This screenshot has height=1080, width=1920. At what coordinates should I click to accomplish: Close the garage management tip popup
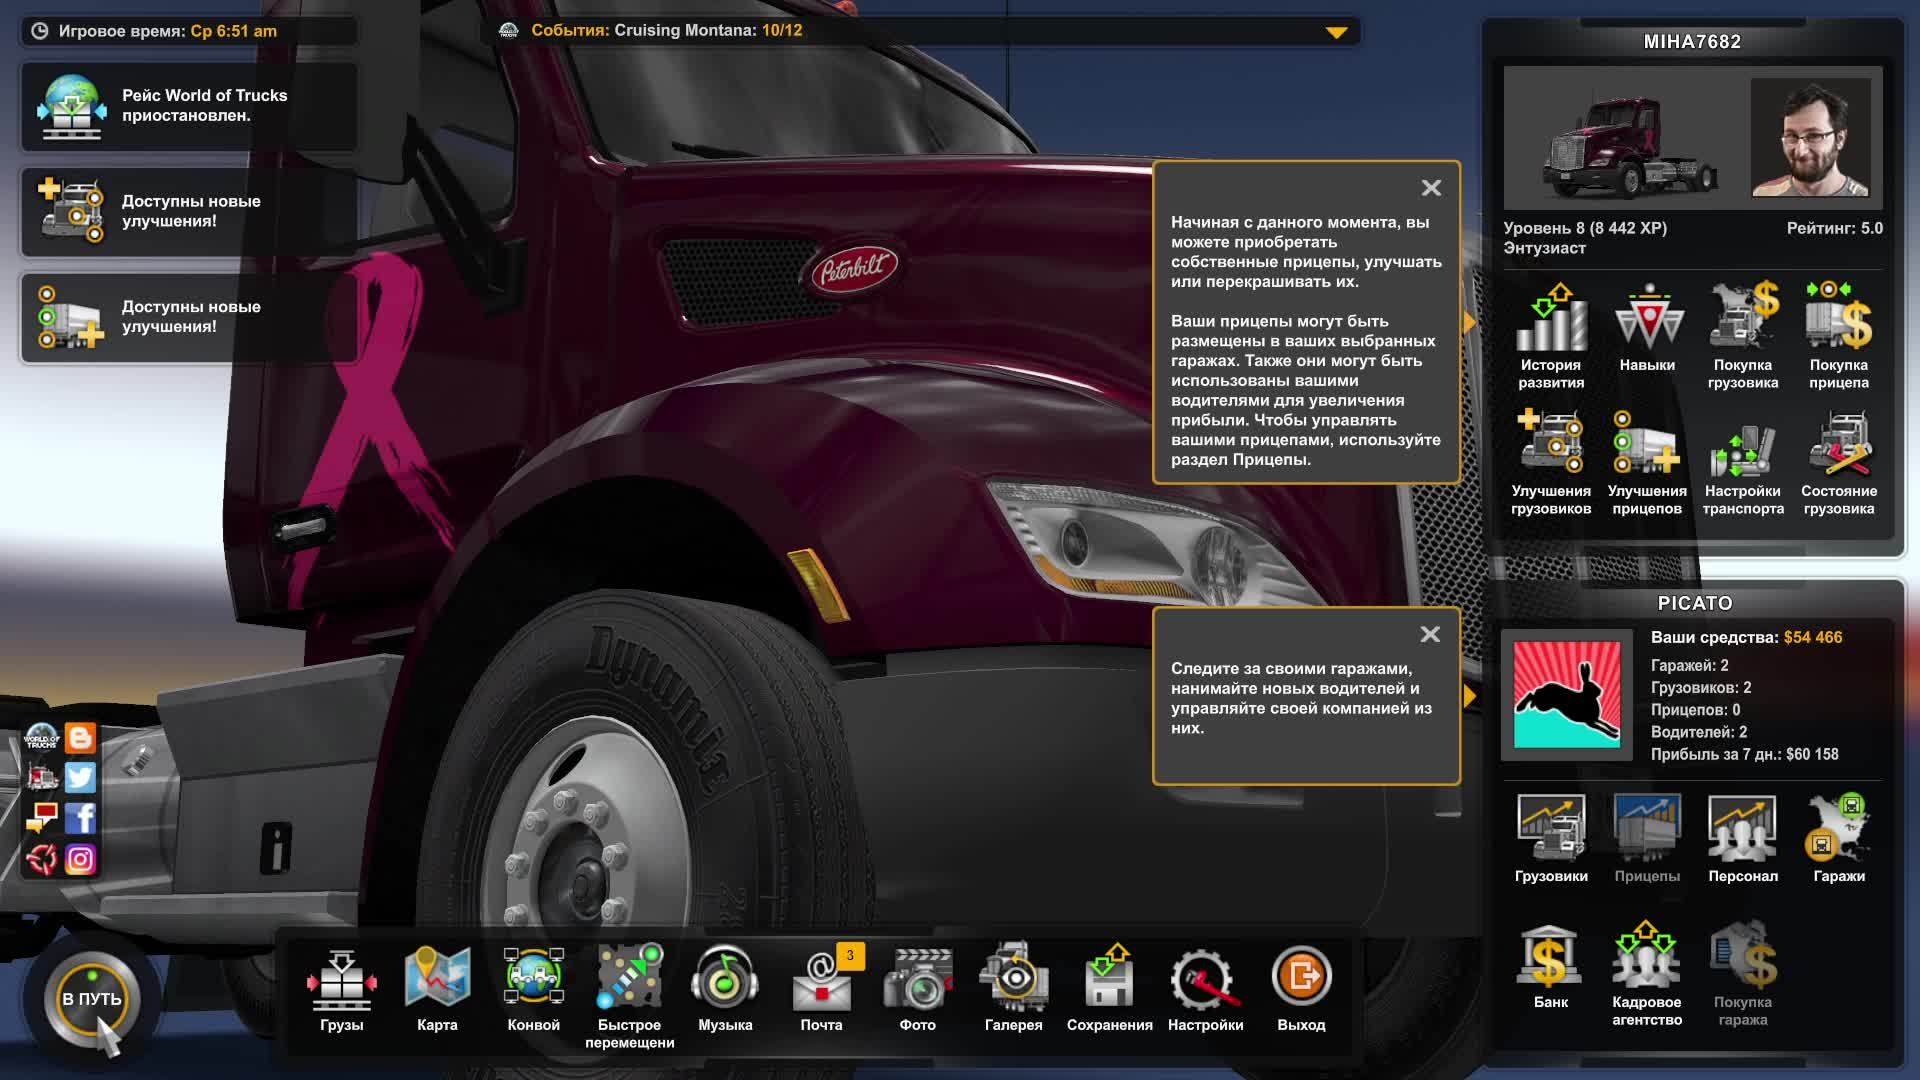pos(1430,634)
